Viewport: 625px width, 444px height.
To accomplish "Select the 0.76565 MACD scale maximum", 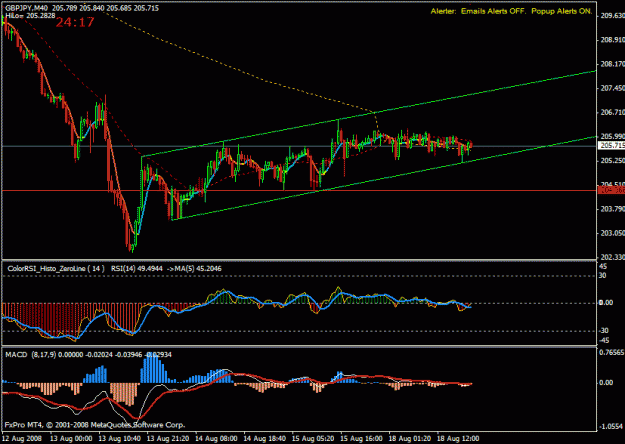I will coord(611,352).
